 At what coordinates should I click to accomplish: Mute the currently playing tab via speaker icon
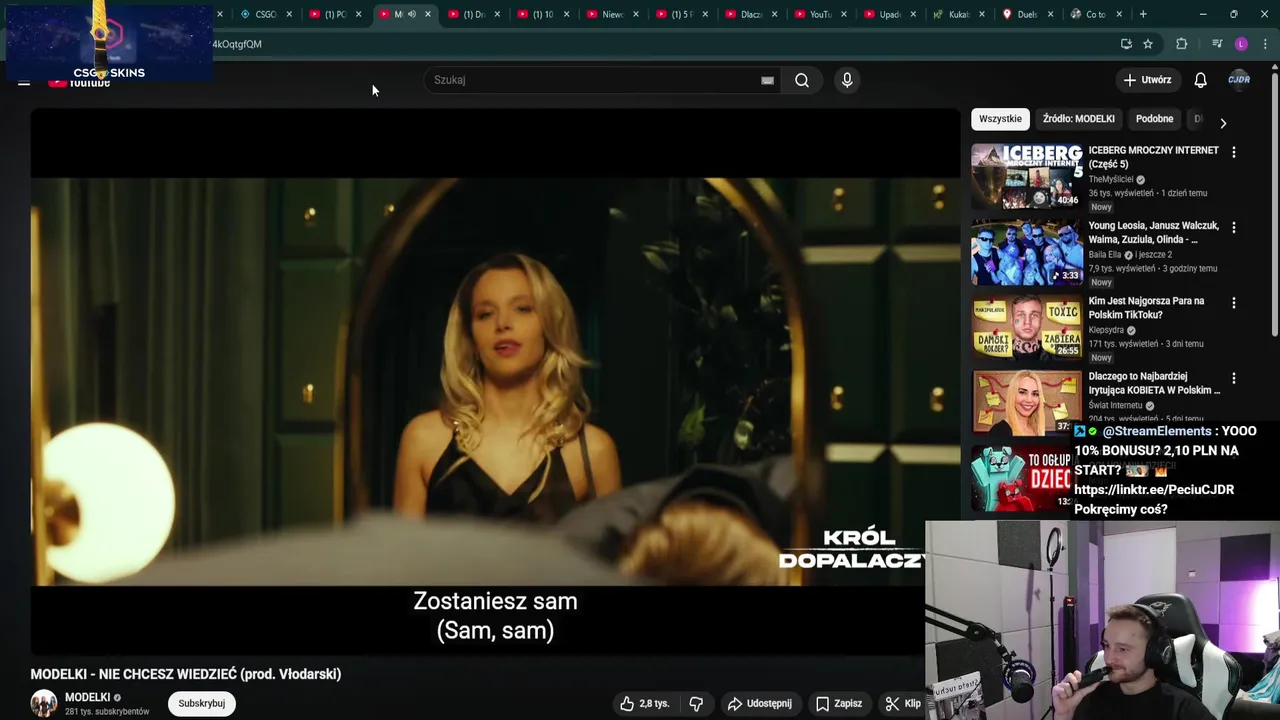(x=412, y=14)
